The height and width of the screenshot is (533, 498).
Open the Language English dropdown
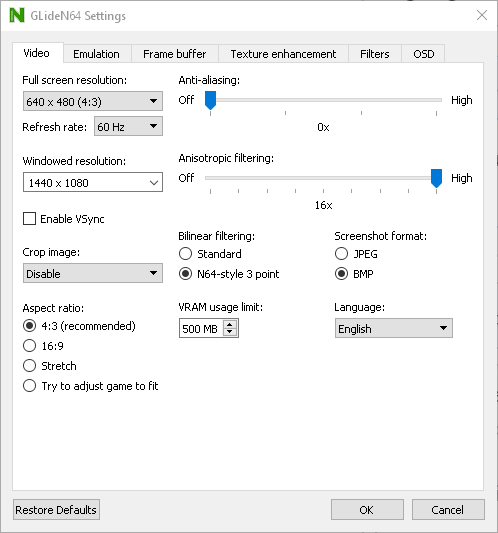394,328
